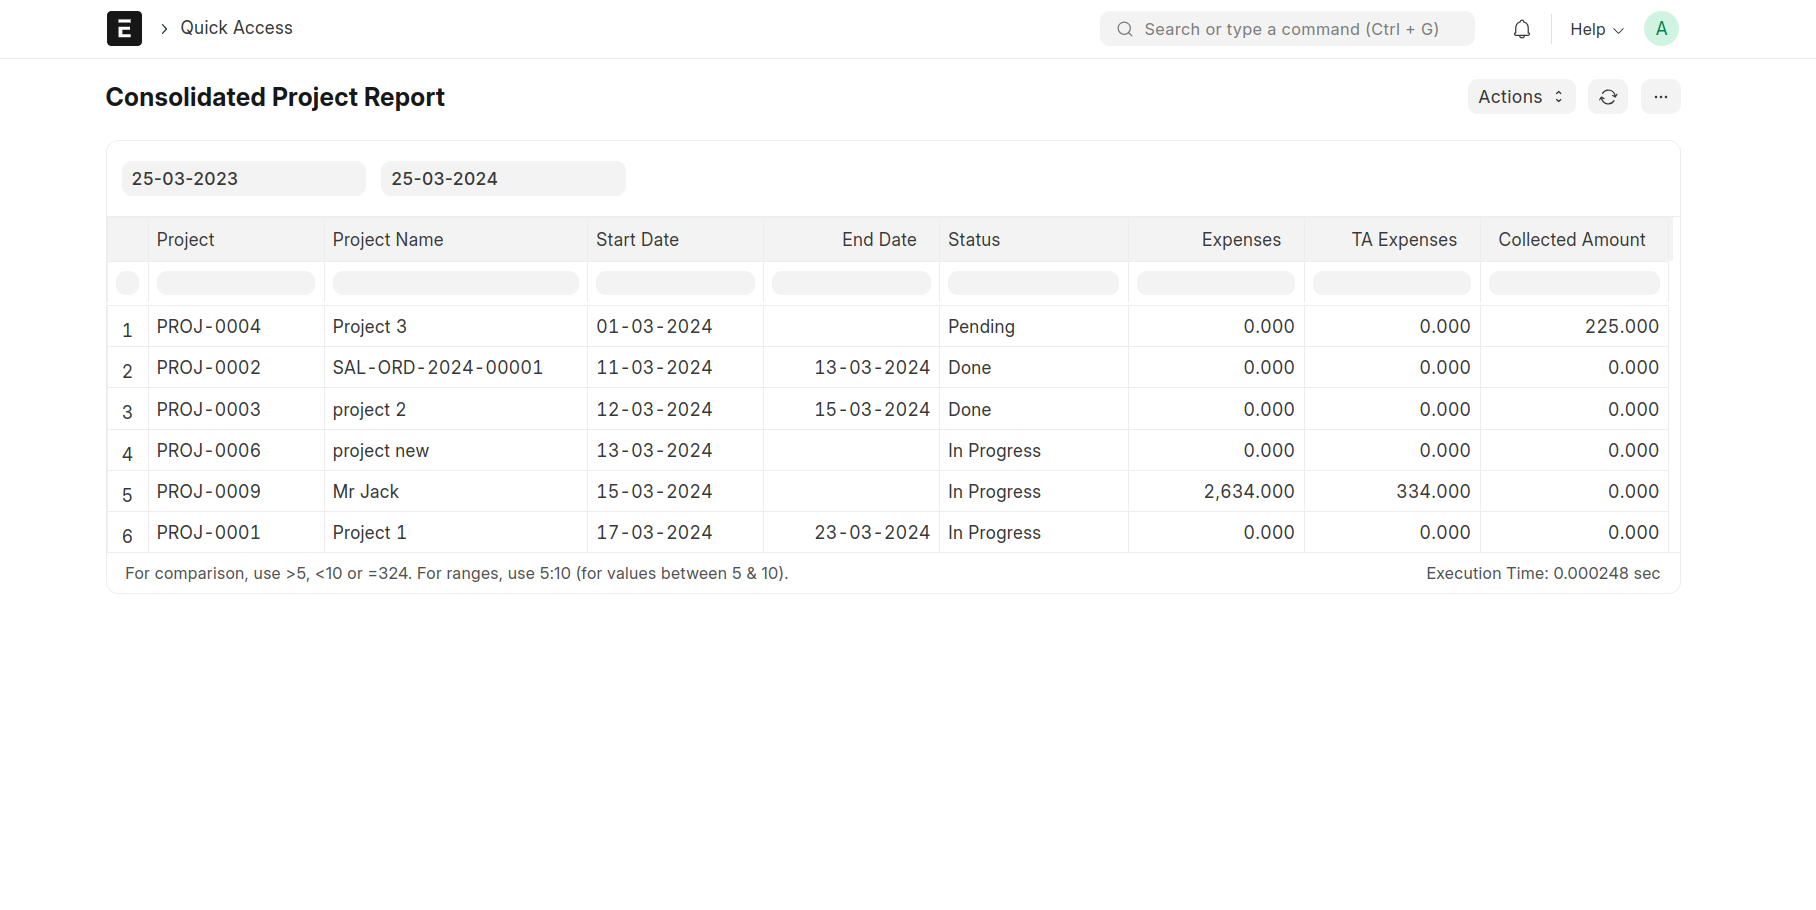
Task: Focus the search command bar
Action: [1287, 29]
